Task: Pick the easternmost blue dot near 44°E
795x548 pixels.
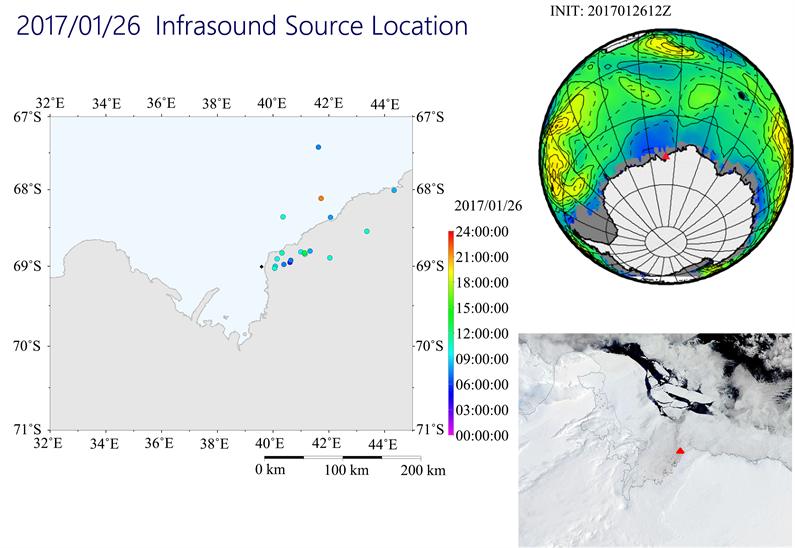Action: [394, 190]
